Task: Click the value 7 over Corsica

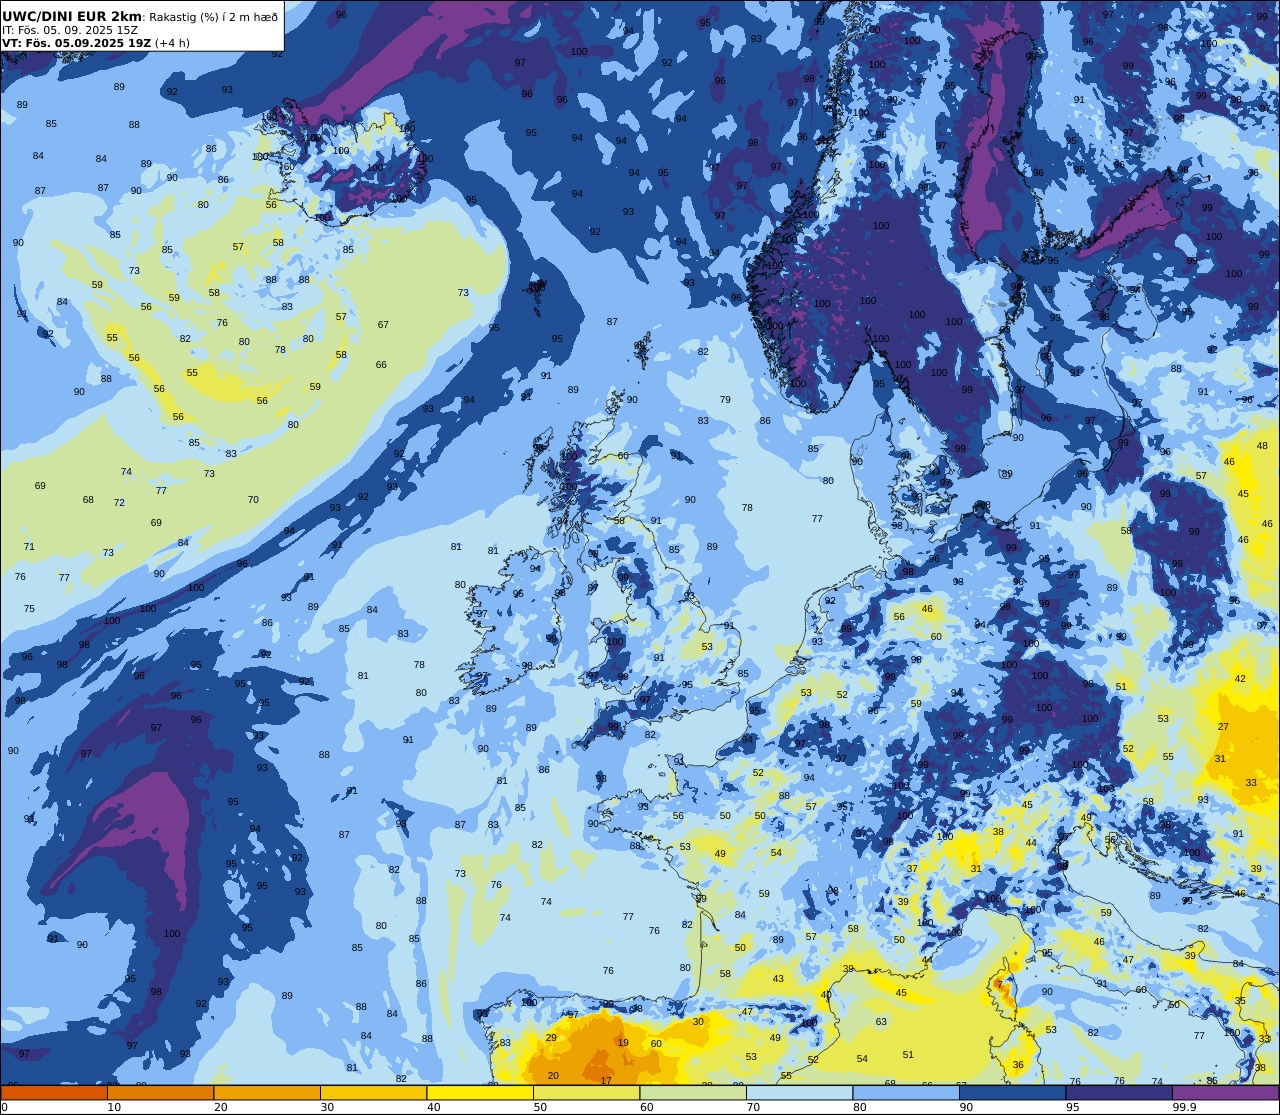Action: (998, 985)
